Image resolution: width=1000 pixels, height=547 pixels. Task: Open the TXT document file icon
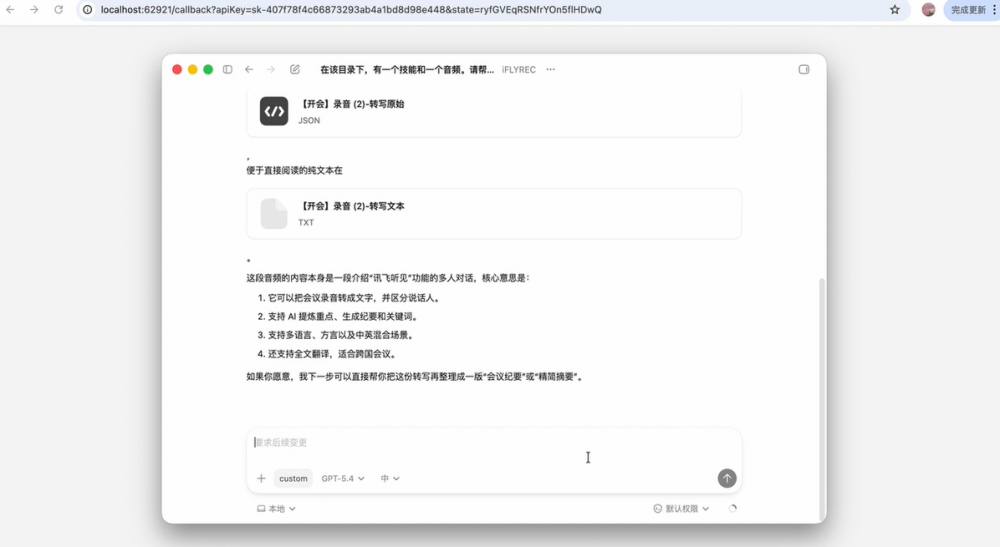point(274,214)
